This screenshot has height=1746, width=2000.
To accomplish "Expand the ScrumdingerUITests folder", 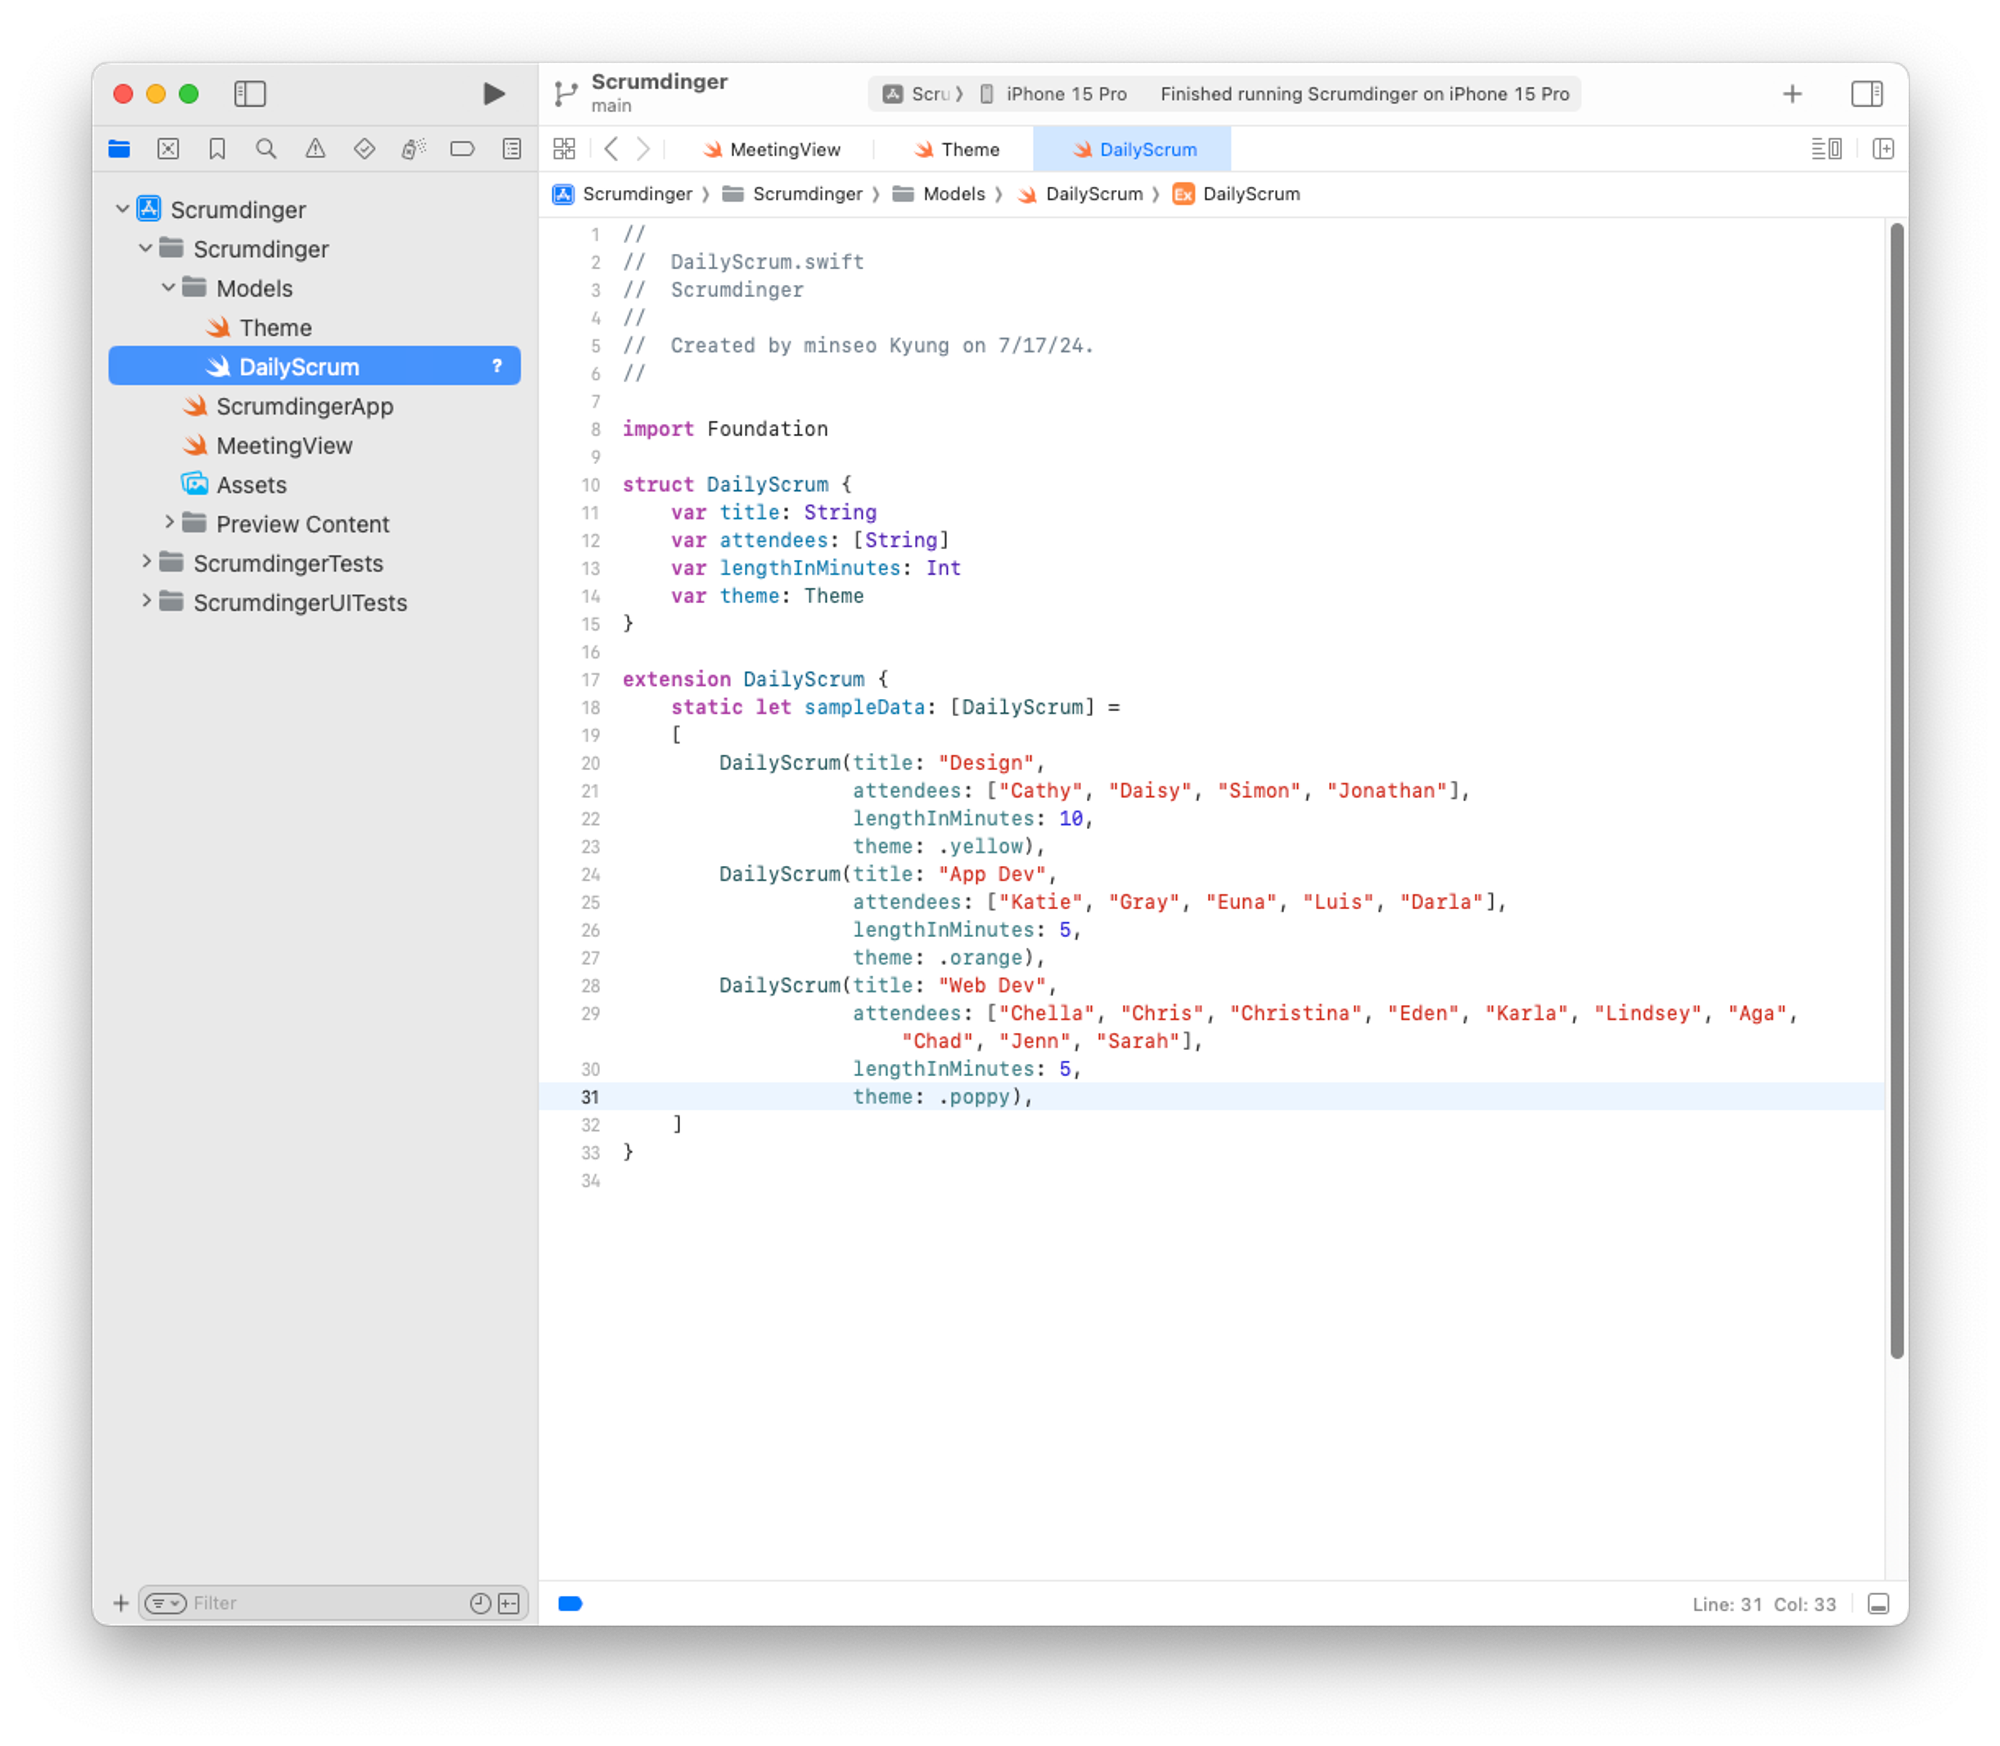I will [146, 601].
